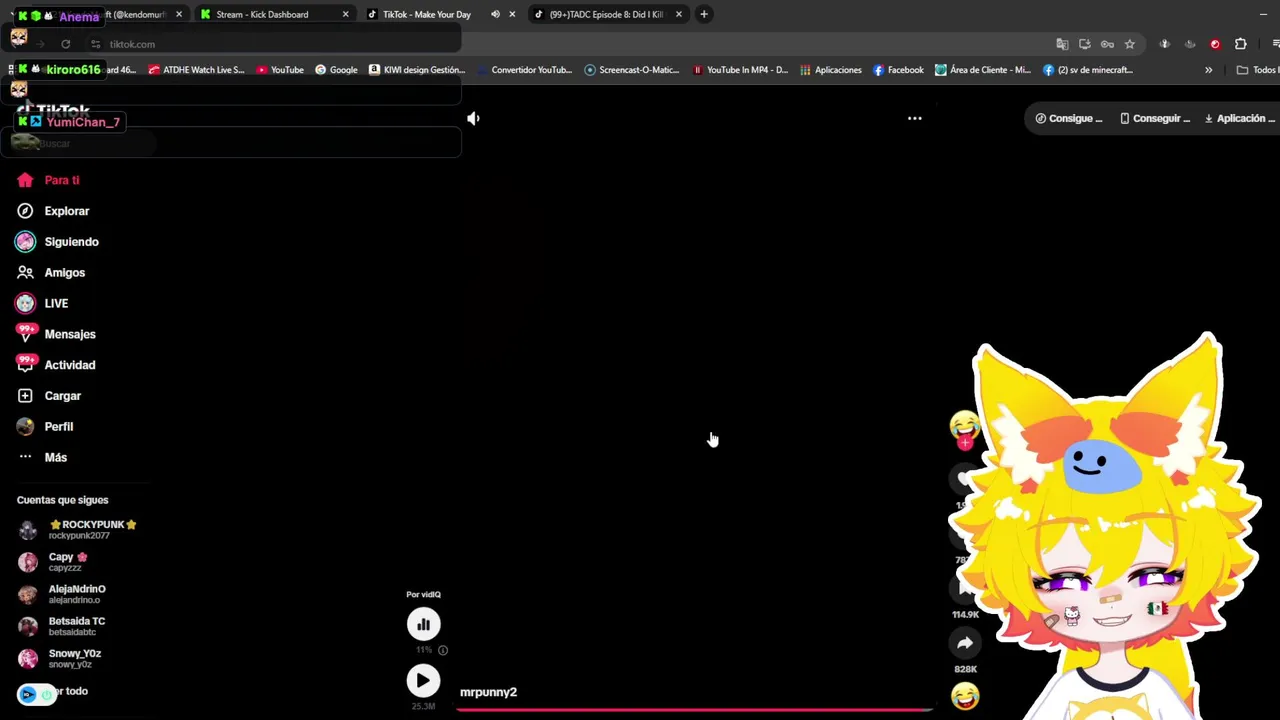
Task: Open YouTube bookmark
Action: pyautogui.click(x=280, y=70)
